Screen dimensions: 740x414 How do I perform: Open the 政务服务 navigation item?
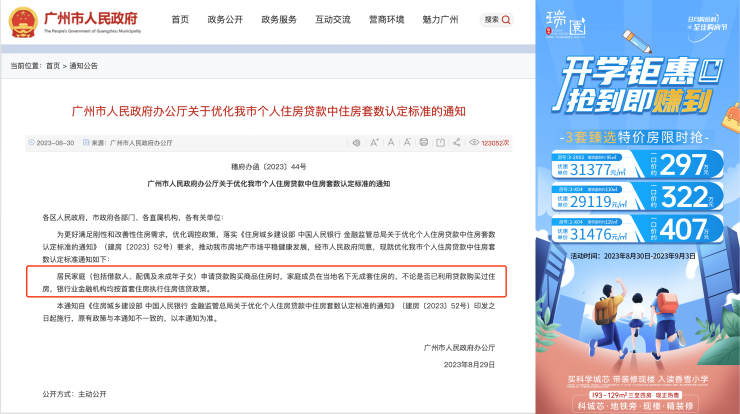point(279,20)
